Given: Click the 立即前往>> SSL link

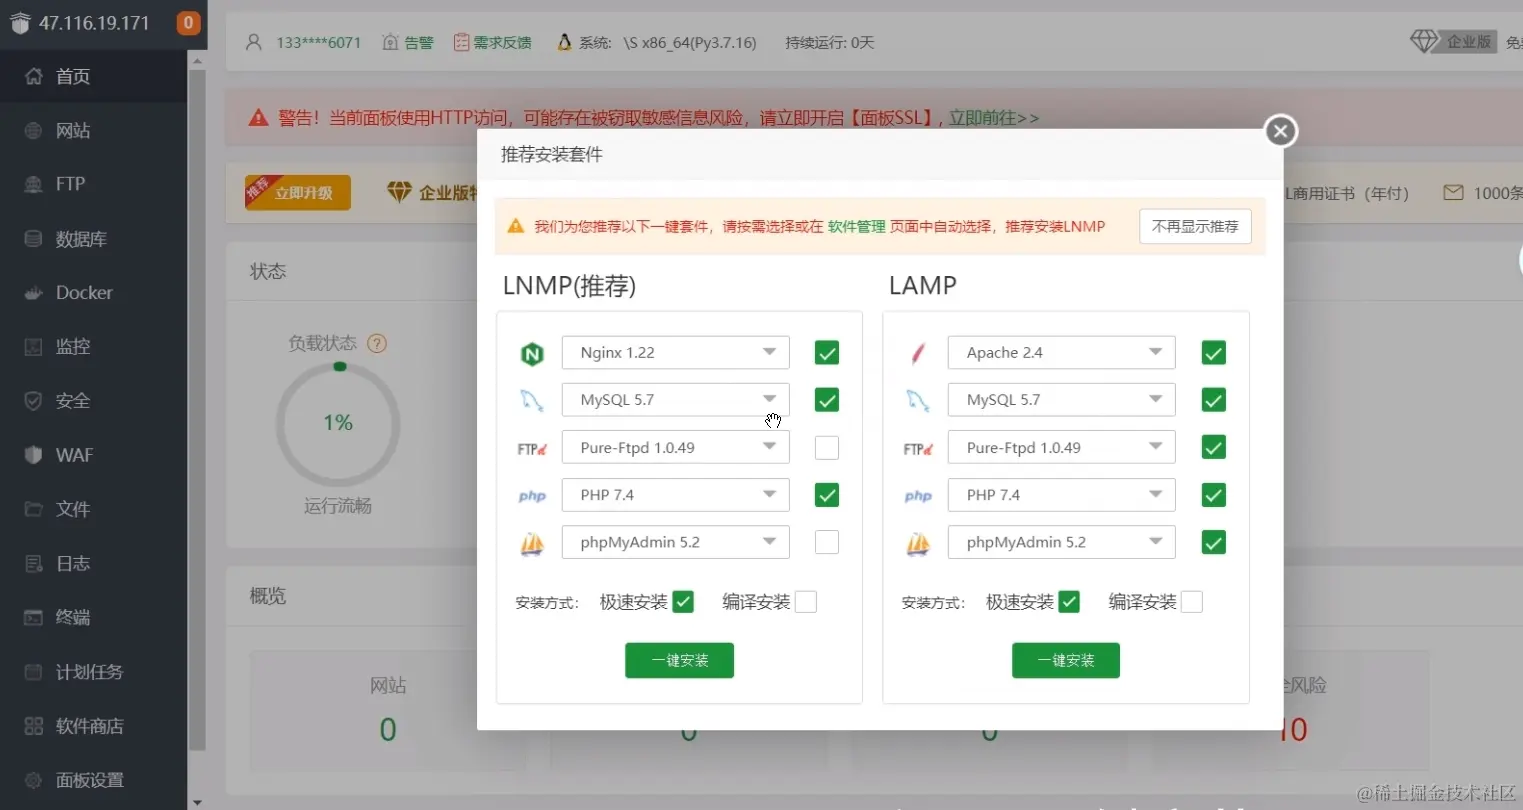Looking at the screenshot, I should pos(994,118).
